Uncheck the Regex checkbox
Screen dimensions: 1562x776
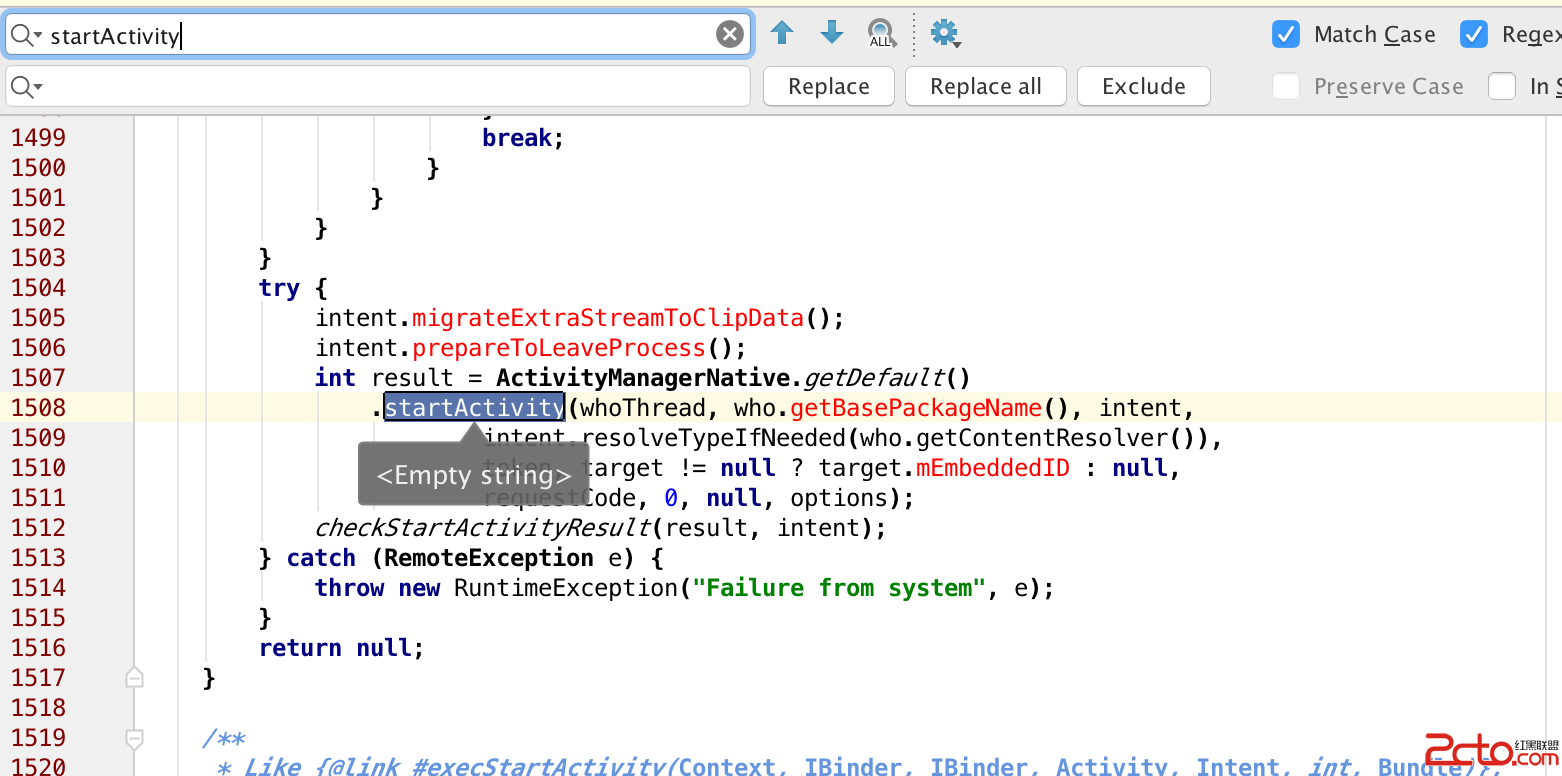[1473, 35]
